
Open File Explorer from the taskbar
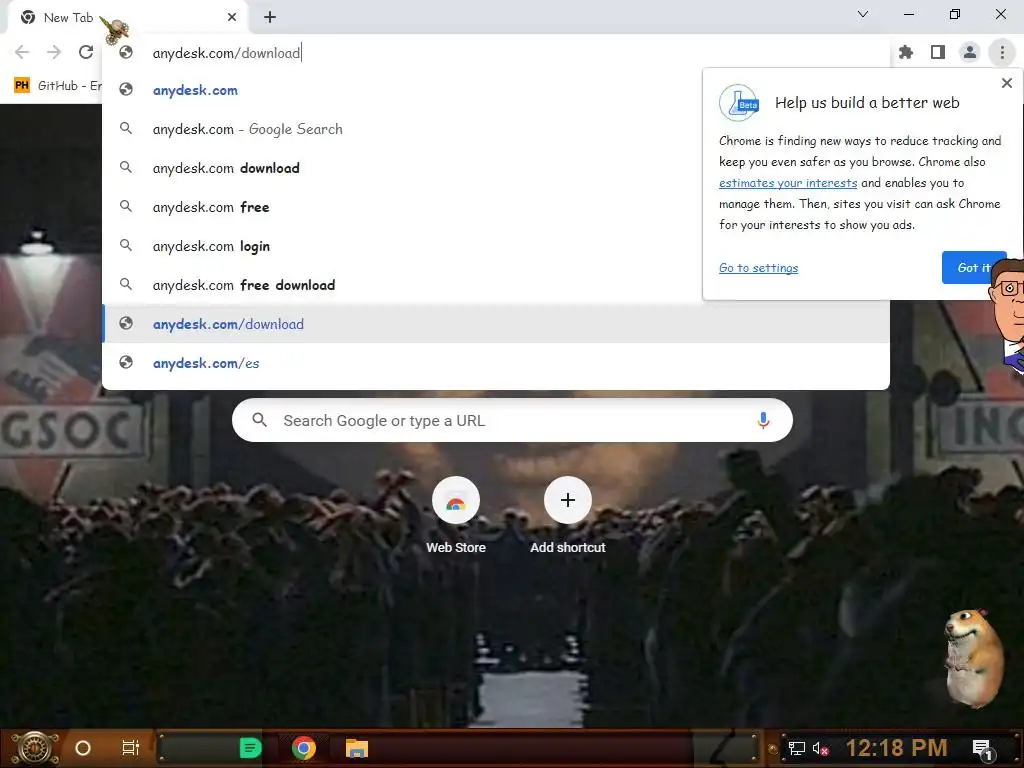tap(357, 748)
